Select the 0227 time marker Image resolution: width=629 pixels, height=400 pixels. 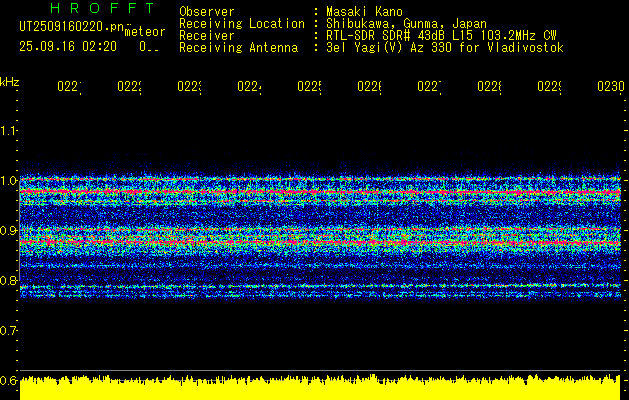pyautogui.click(x=429, y=86)
